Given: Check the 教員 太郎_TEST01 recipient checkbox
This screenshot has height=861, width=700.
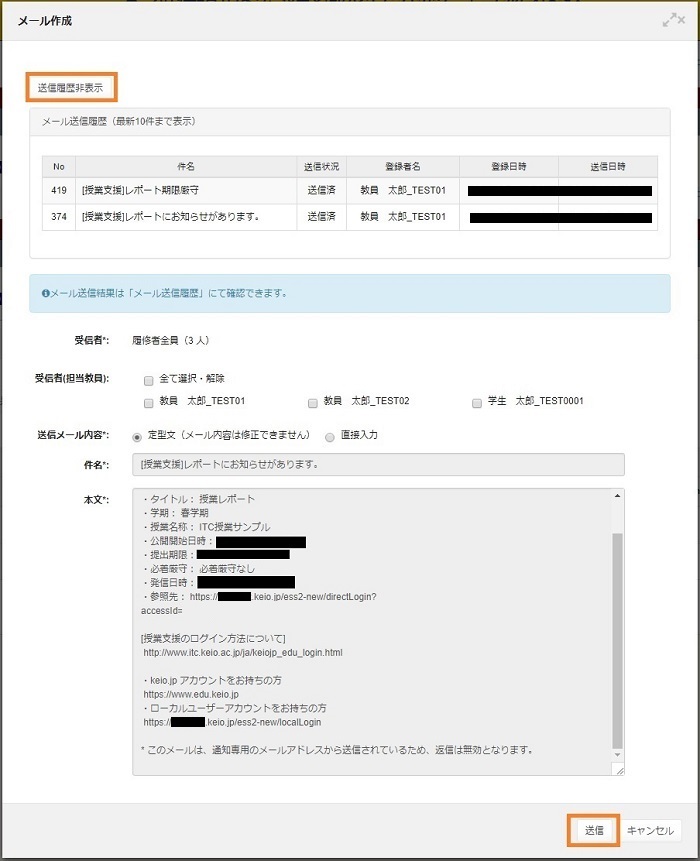Looking at the screenshot, I should pos(149,402).
